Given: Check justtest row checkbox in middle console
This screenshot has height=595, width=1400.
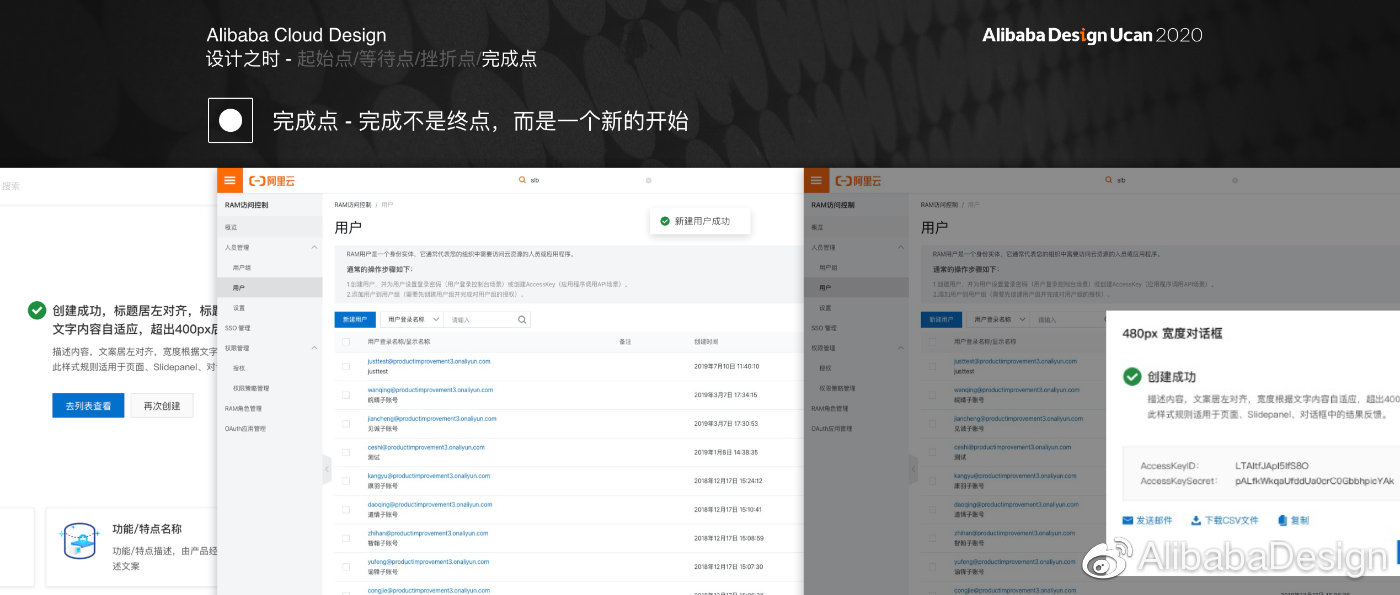Looking at the screenshot, I should [x=346, y=366].
